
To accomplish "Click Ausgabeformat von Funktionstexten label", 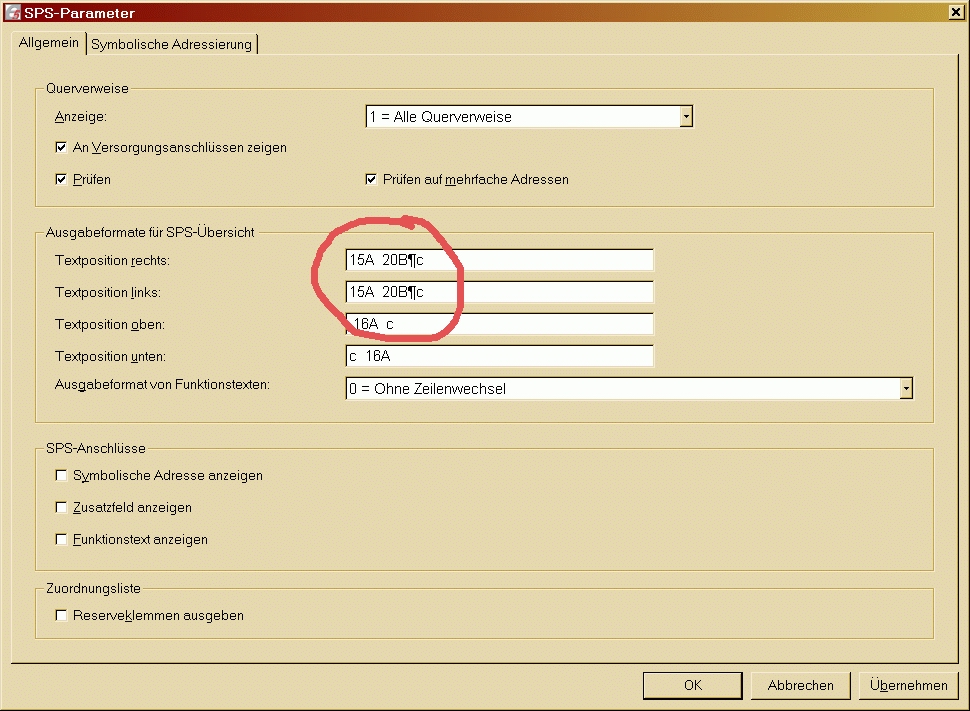I will (x=162, y=384).
